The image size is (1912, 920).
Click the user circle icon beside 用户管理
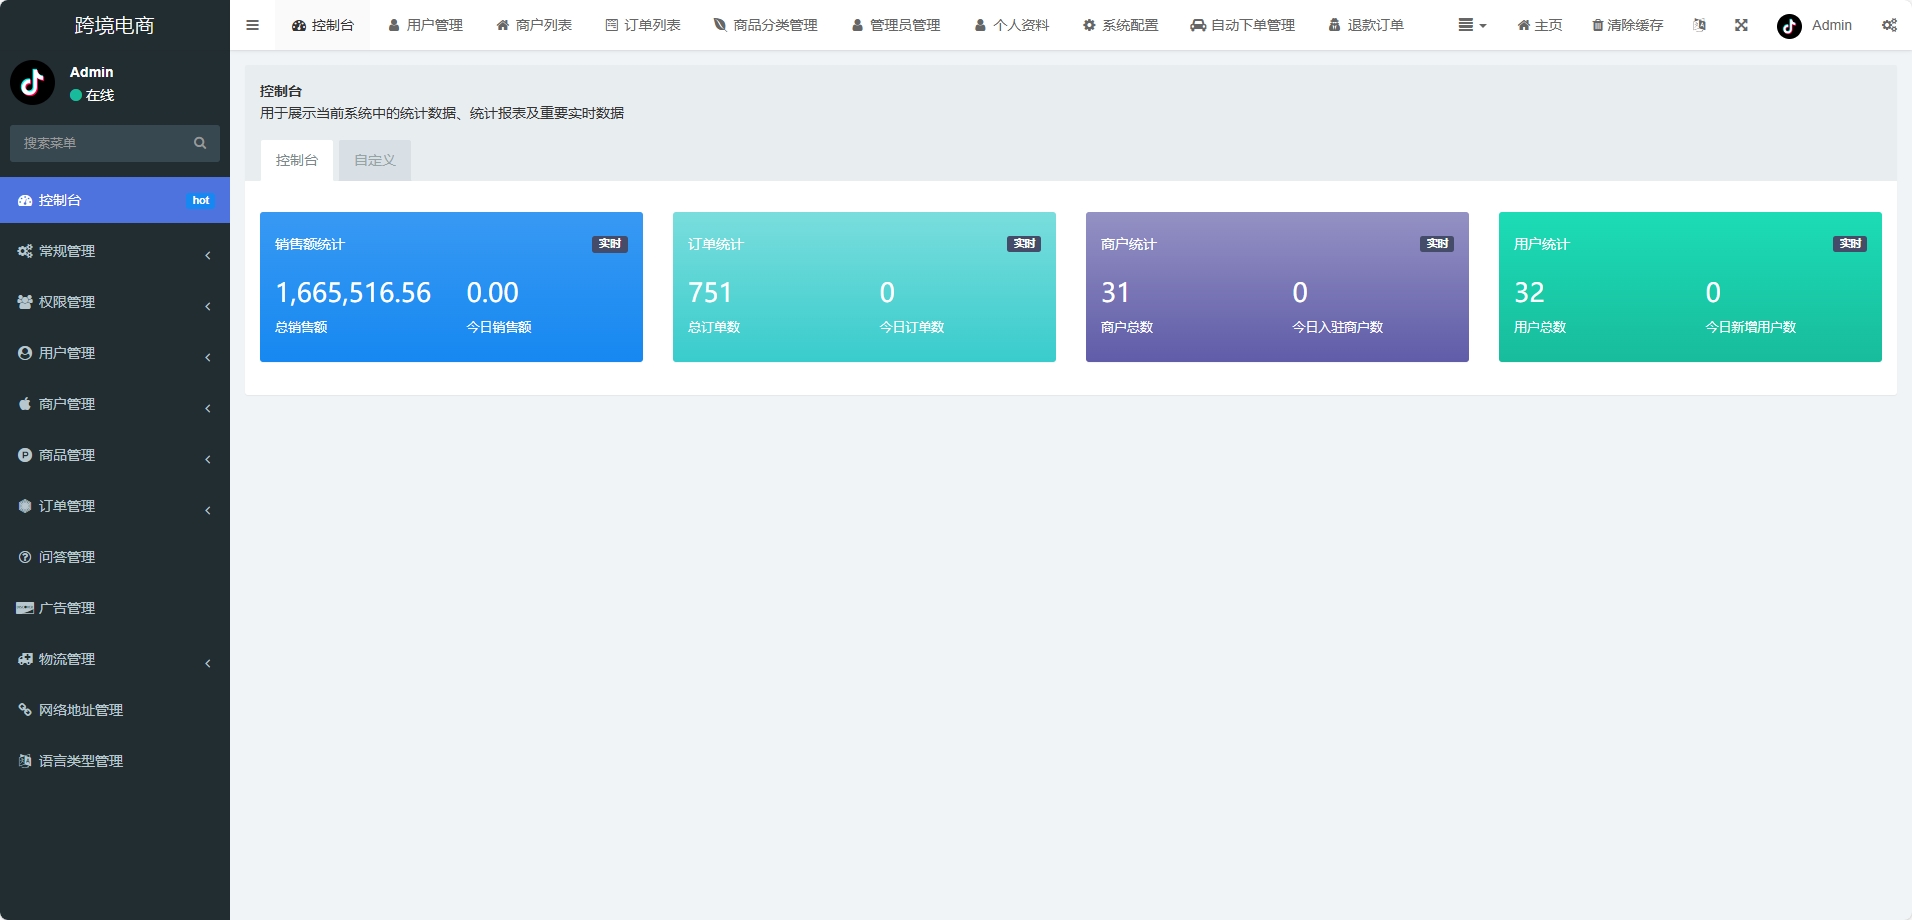pos(25,353)
